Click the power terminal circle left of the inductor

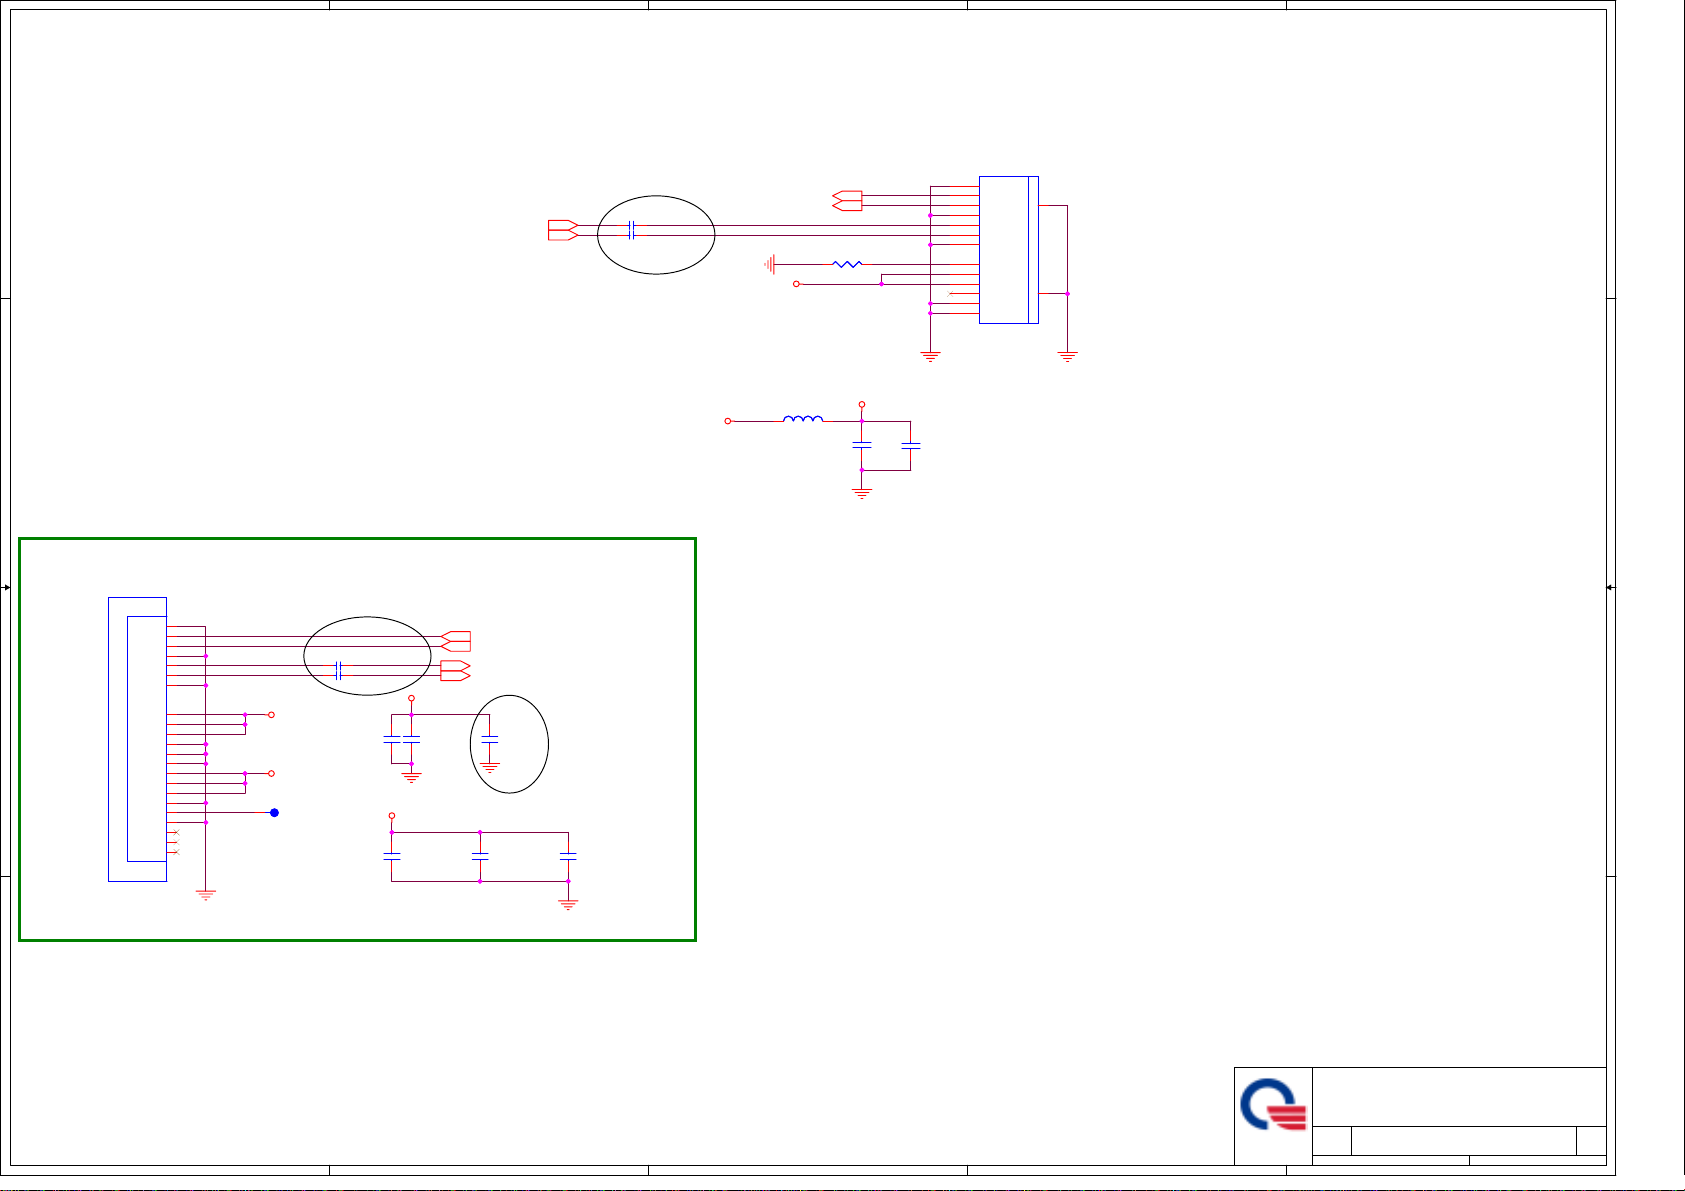pos(728,421)
